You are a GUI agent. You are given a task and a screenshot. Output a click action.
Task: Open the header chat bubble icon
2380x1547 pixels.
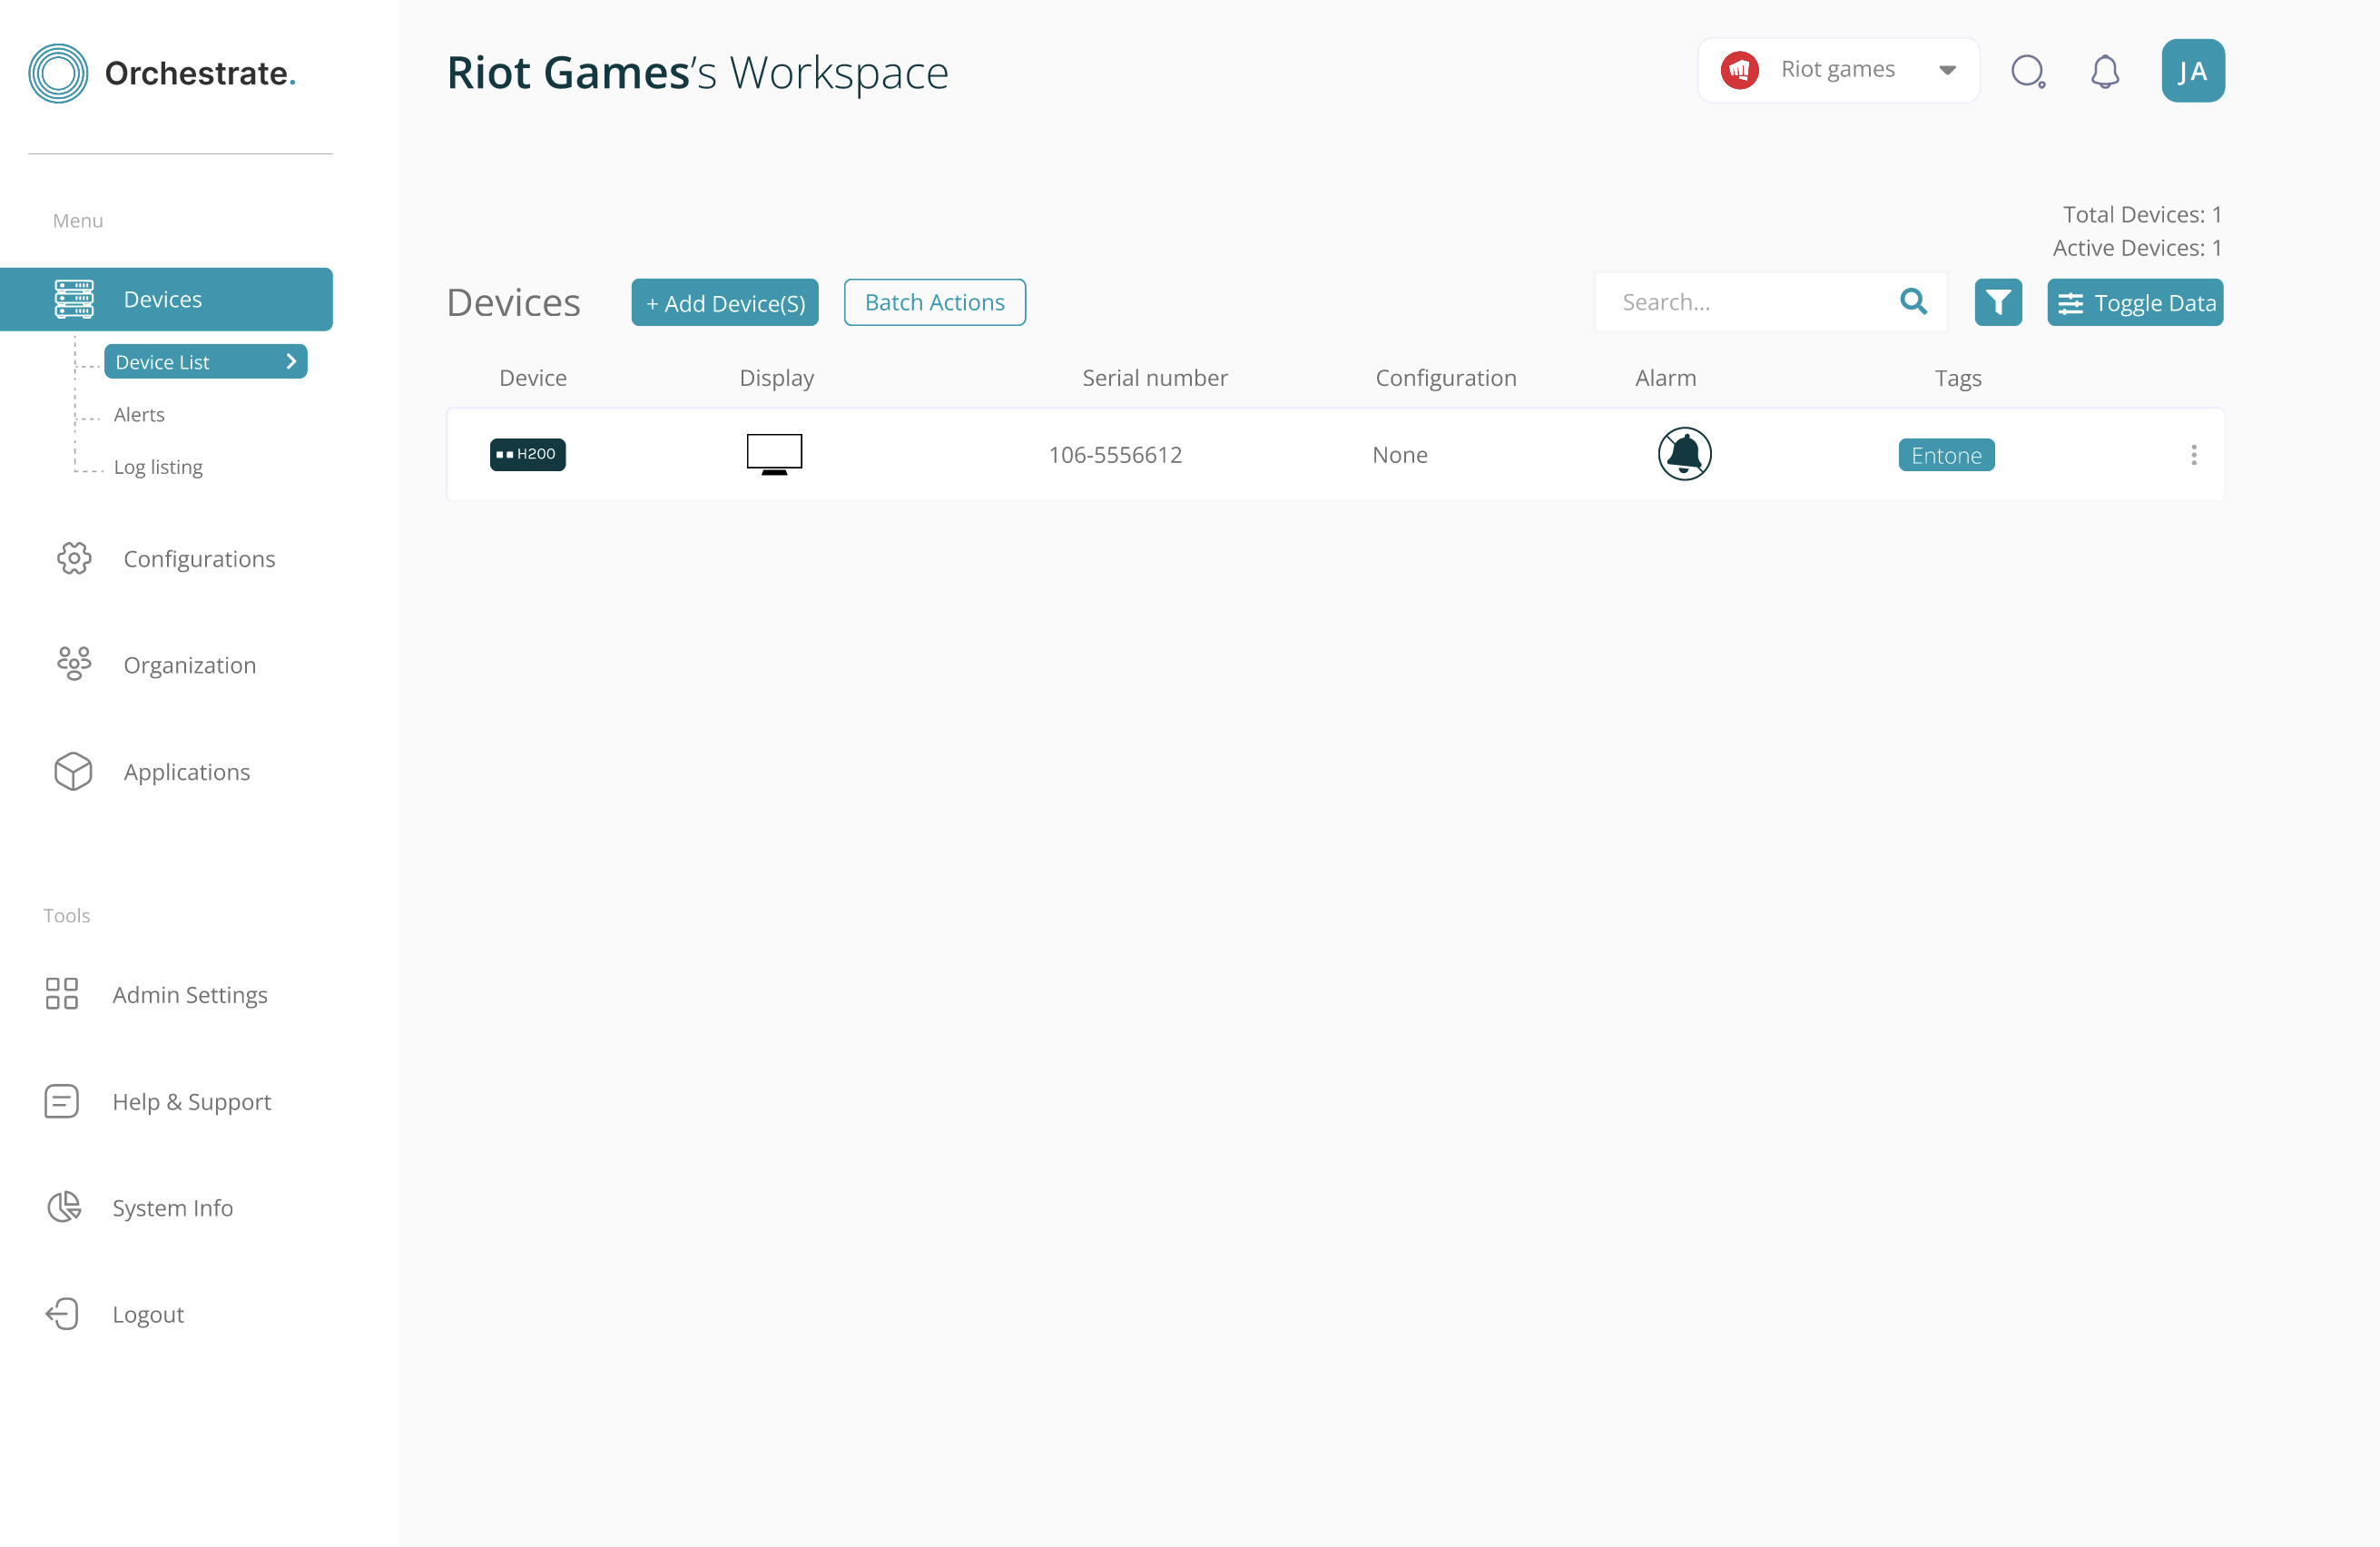pyautogui.click(x=2027, y=71)
